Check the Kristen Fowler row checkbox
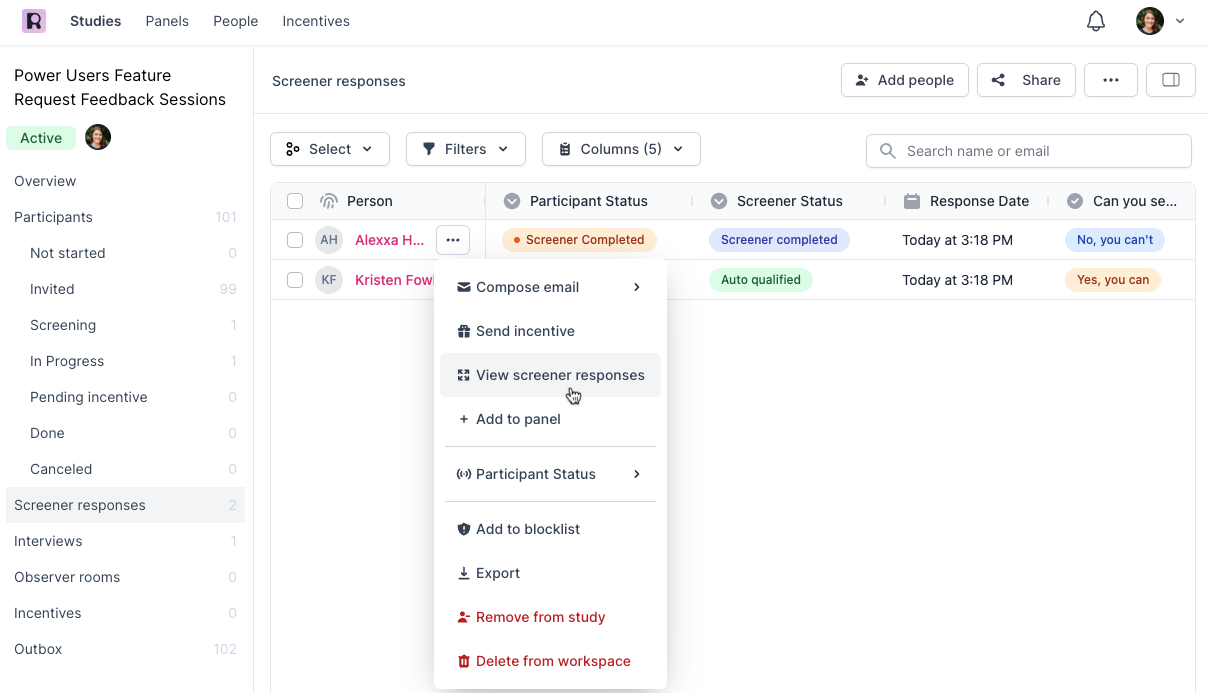Viewport: 1209px width, 693px height. tap(295, 280)
